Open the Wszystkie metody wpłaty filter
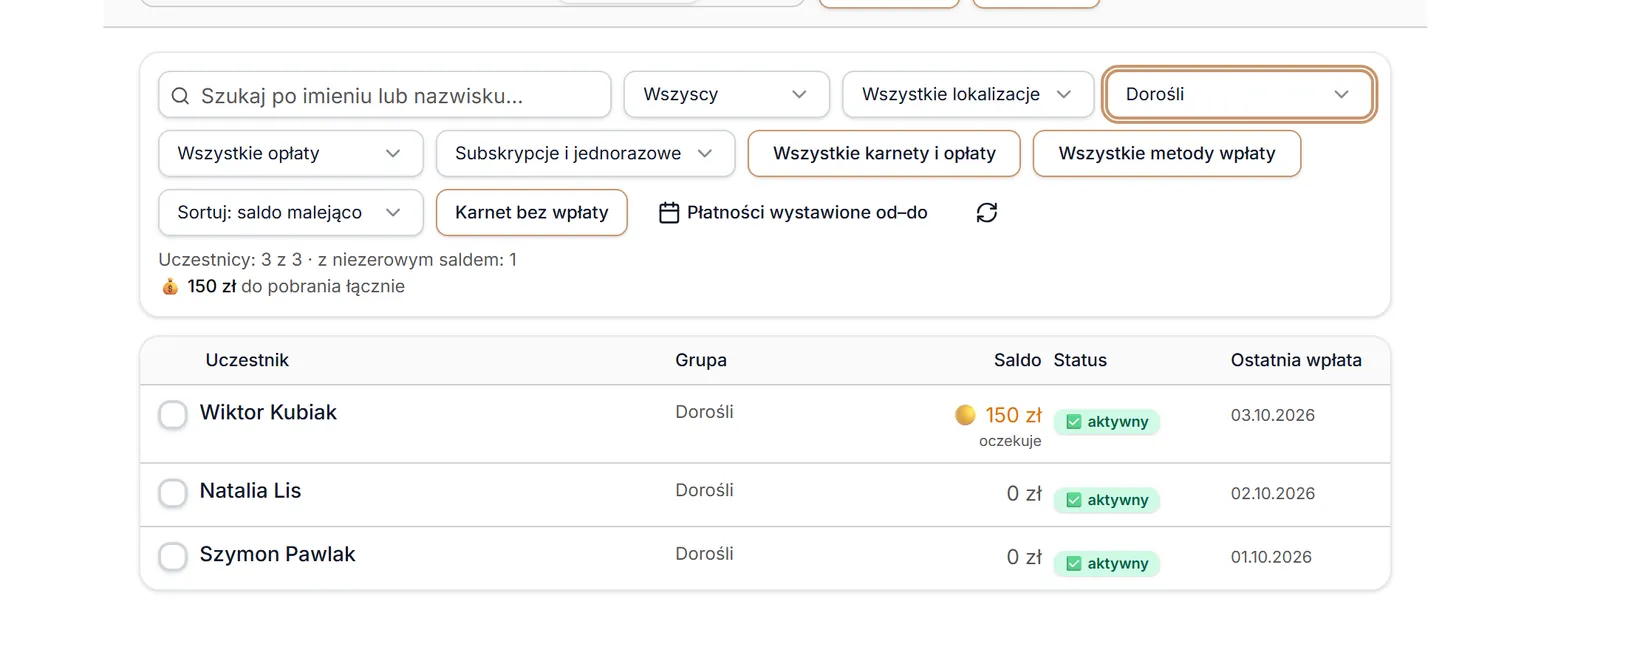 pyautogui.click(x=1167, y=153)
